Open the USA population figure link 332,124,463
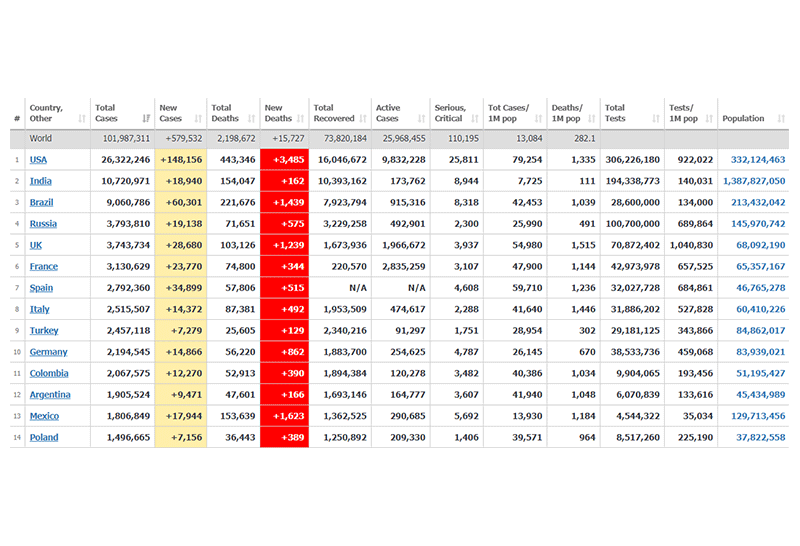The height and width of the screenshot is (546, 800). tap(757, 160)
